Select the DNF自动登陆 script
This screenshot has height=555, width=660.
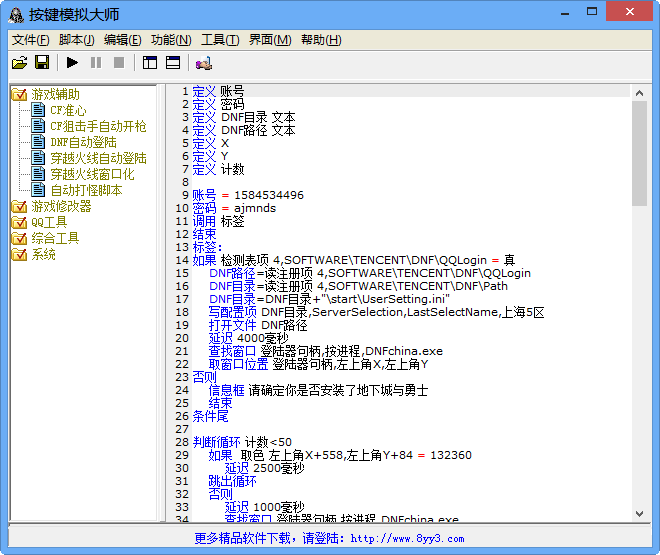(83, 142)
